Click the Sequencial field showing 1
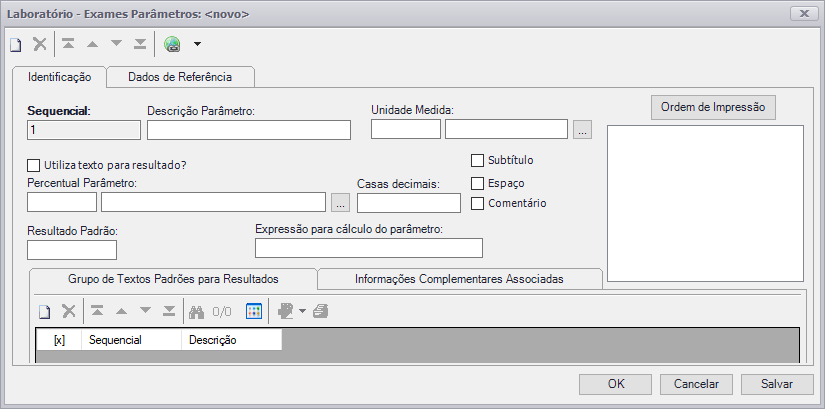825x409 pixels. [84, 130]
